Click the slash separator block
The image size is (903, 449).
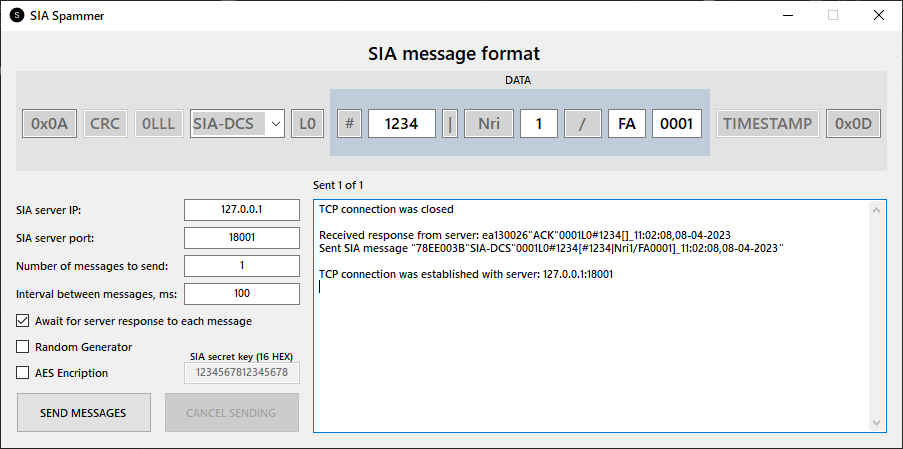[583, 124]
